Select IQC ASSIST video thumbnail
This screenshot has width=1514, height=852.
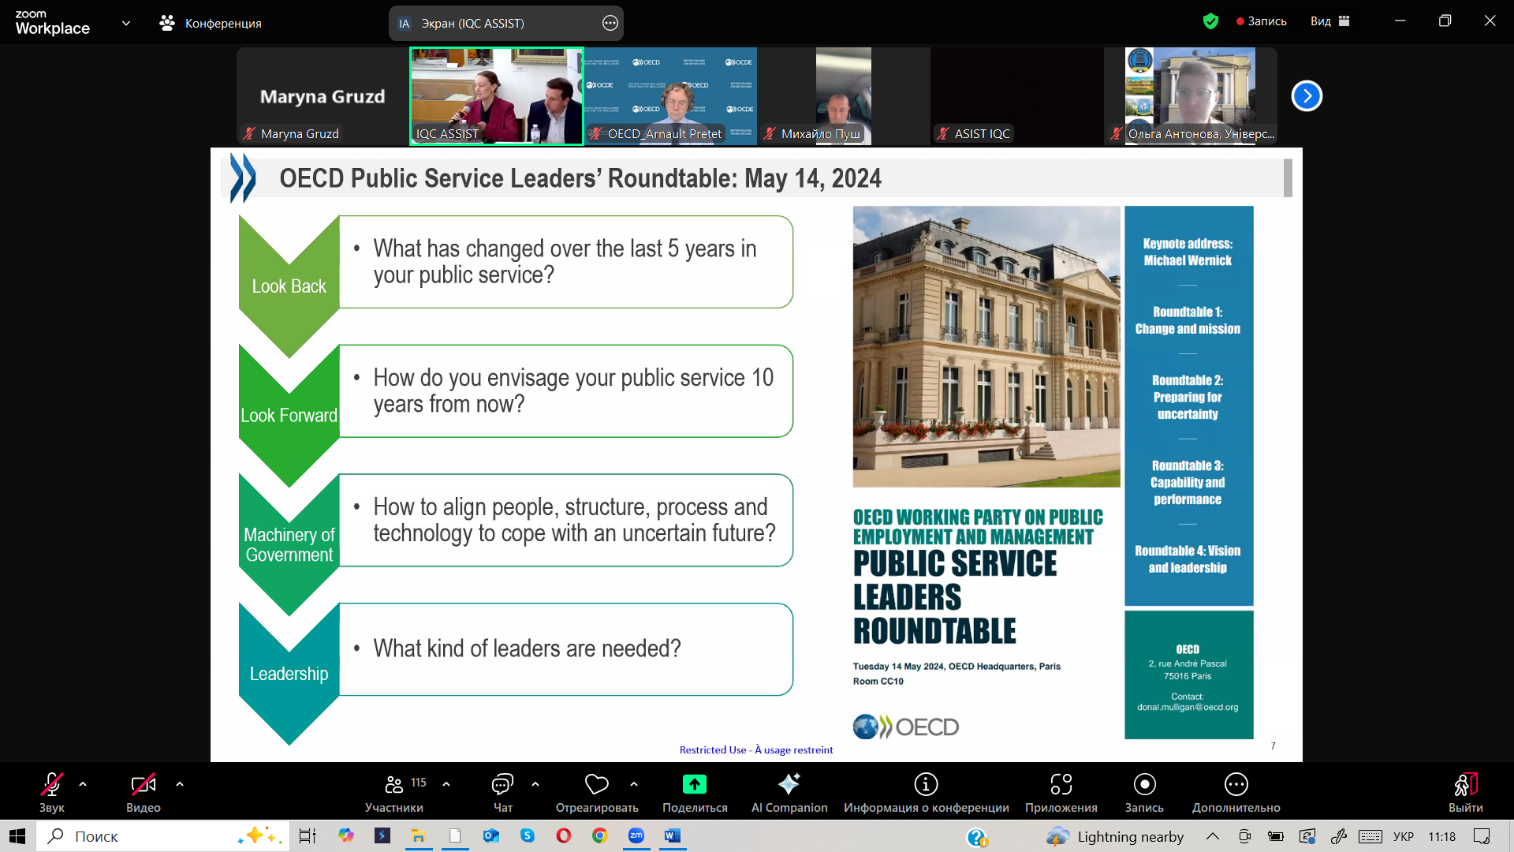tap(496, 96)
